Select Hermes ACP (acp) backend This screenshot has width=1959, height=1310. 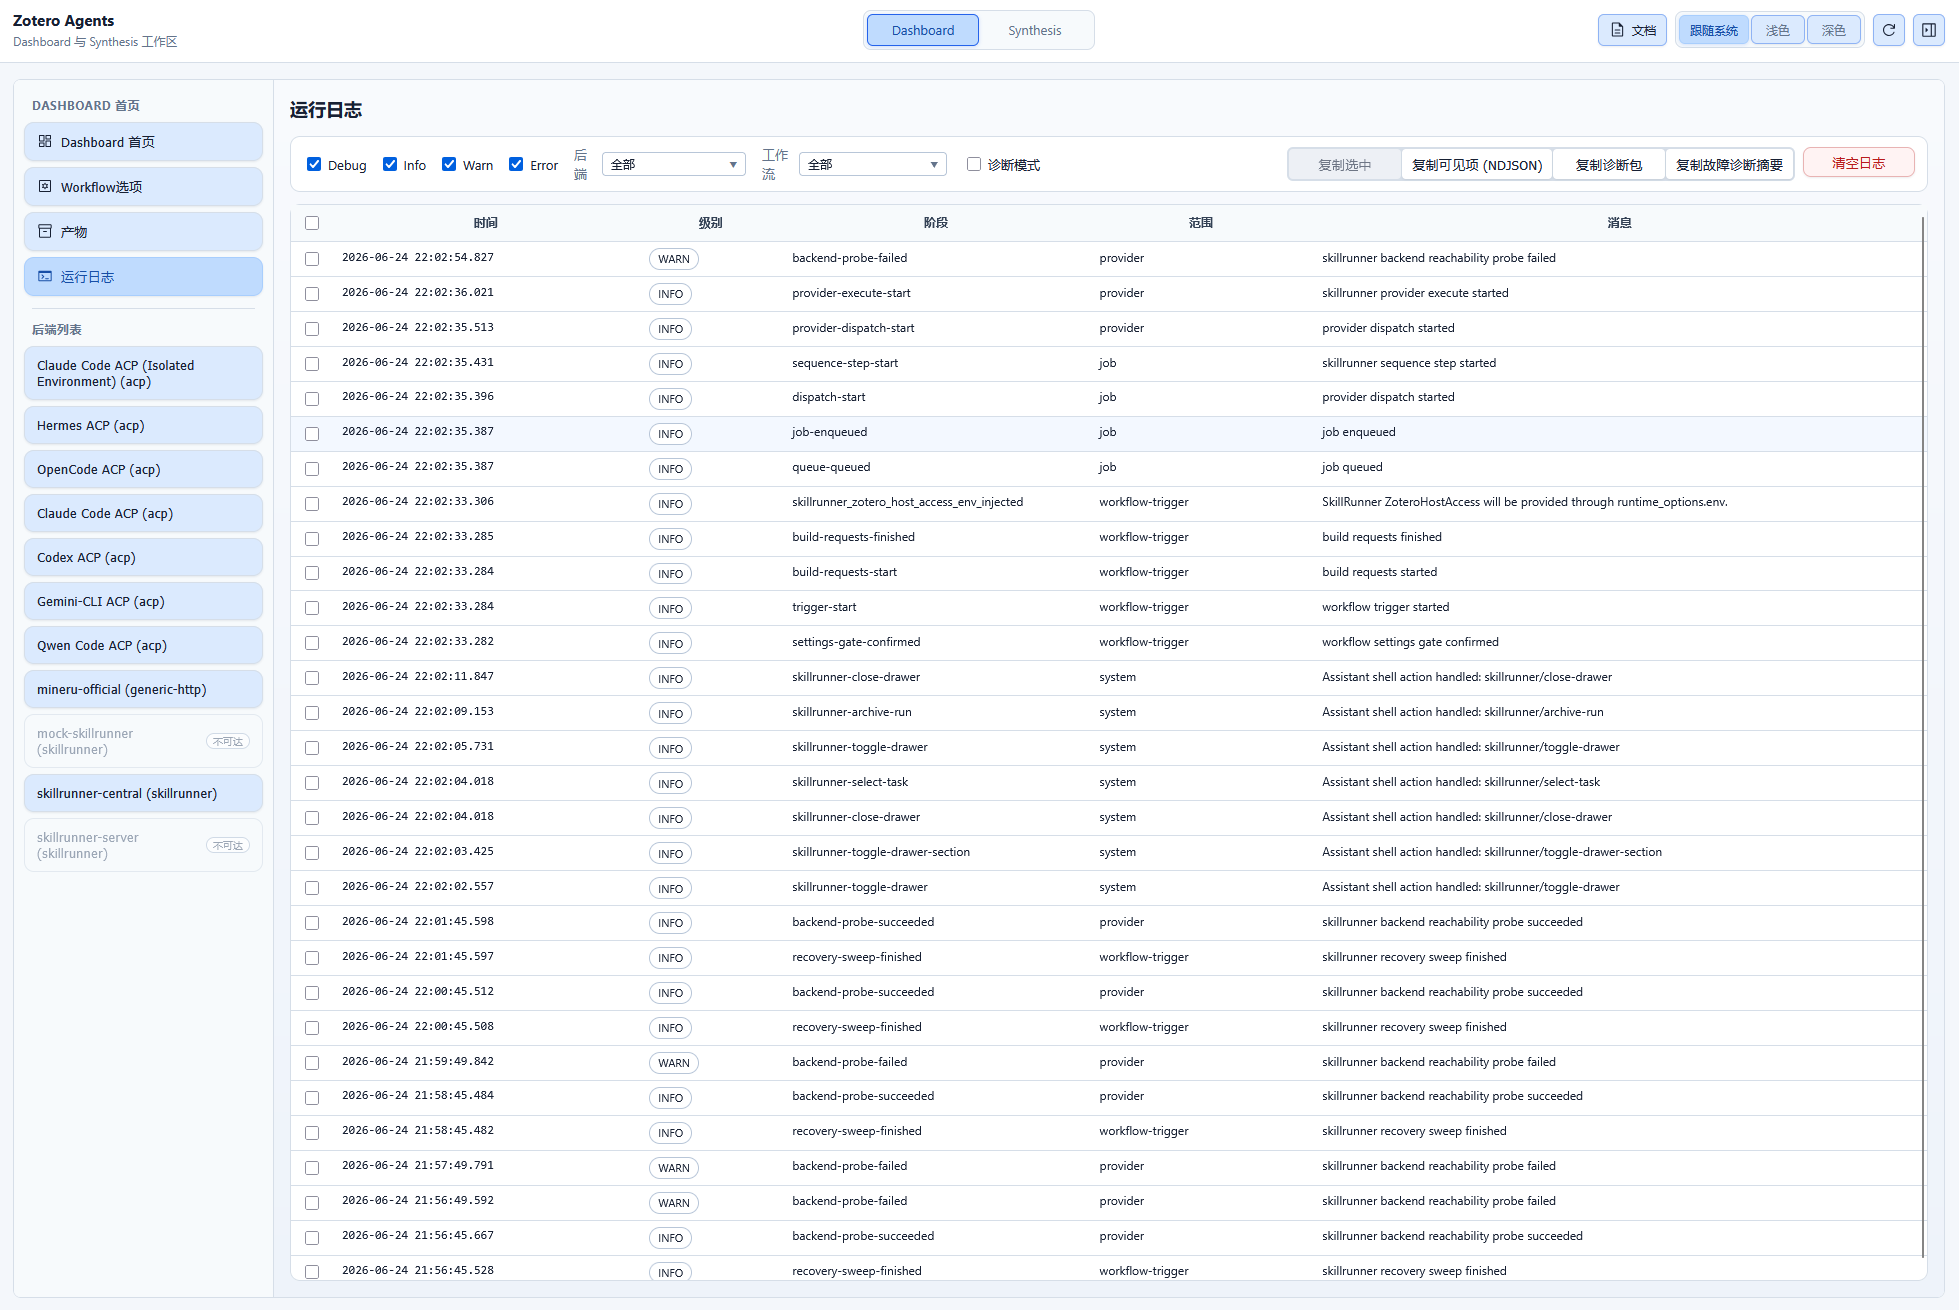point(143,425)
